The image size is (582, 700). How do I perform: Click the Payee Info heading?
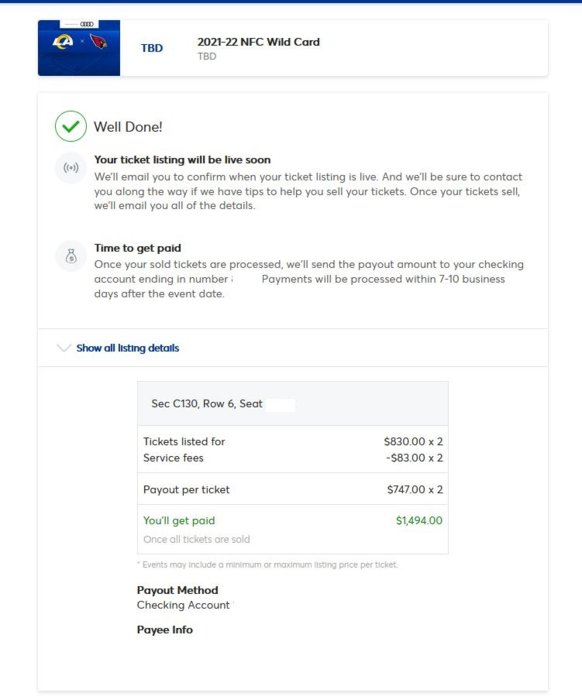pyautogui.click(x=165, y=630)
